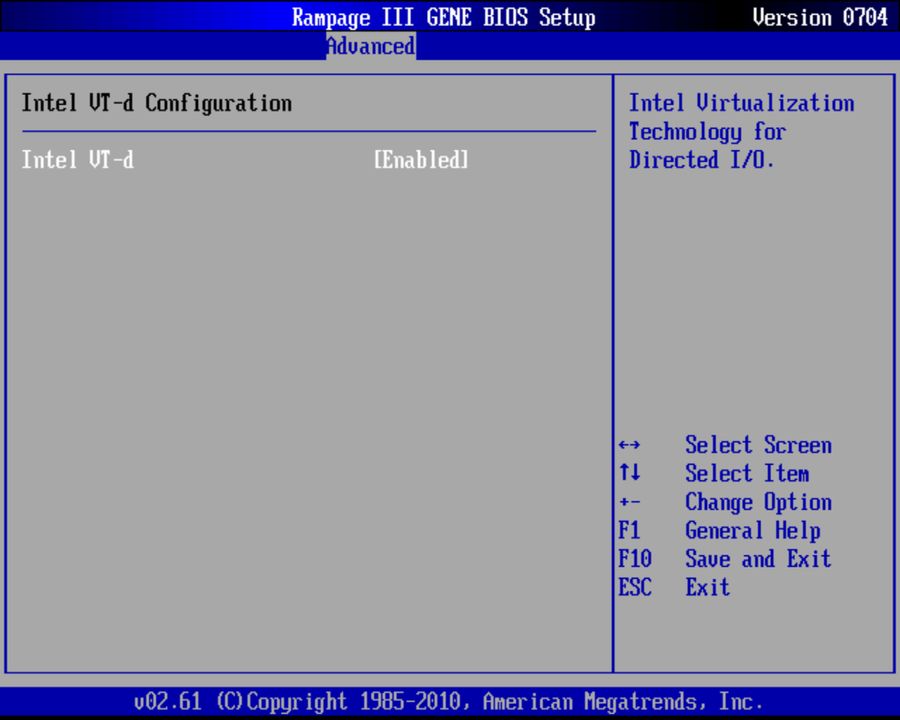Click the 'Rampage III GENE BIOS Setup' title
The image size is (900, 720).
[444, 17]
